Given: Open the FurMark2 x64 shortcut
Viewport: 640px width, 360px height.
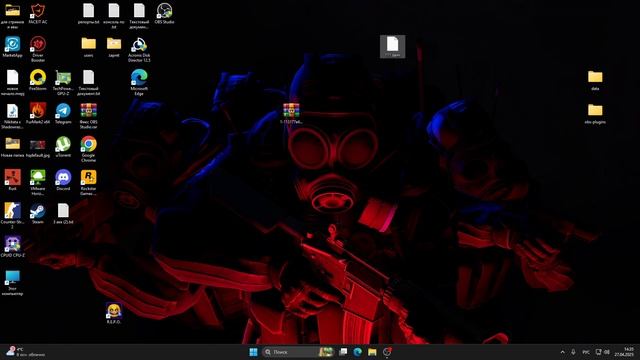Looking at the screenshot, I should point(38,114).
